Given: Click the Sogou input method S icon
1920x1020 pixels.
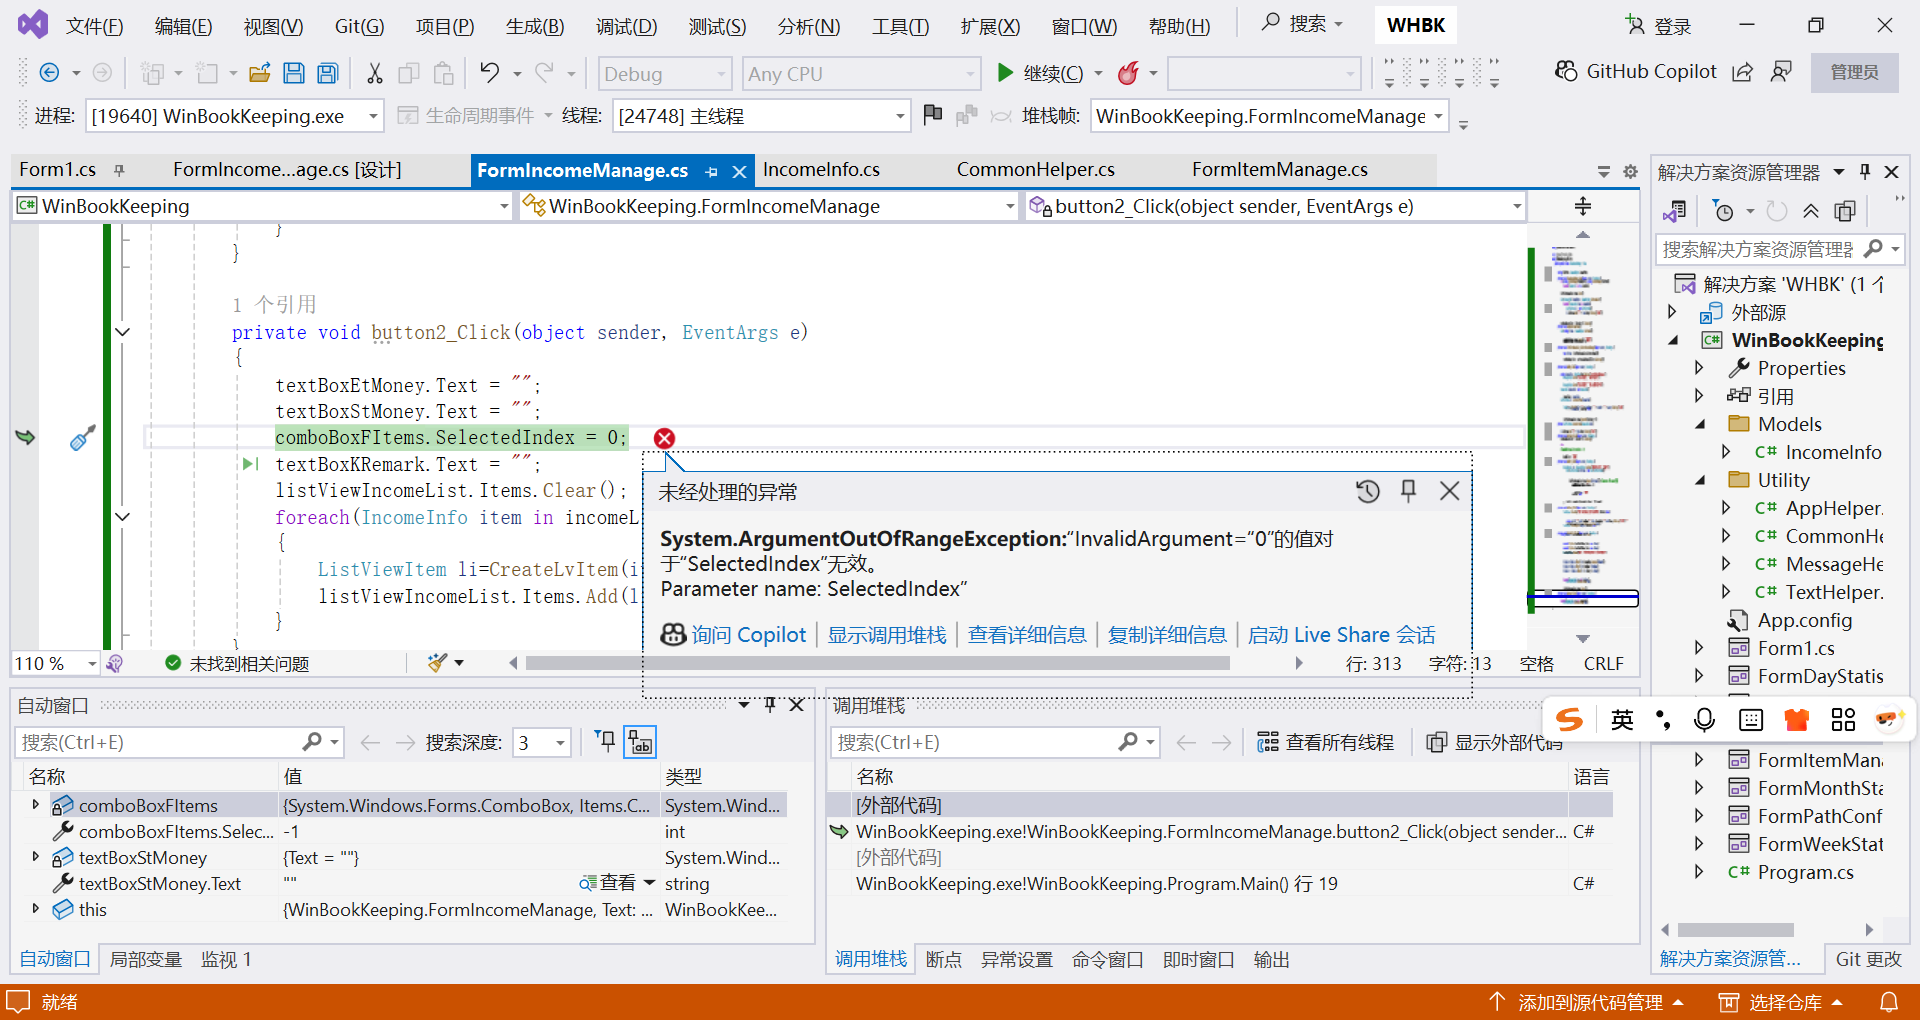Looking at the screenshot, I should (x=1570, y=719).
